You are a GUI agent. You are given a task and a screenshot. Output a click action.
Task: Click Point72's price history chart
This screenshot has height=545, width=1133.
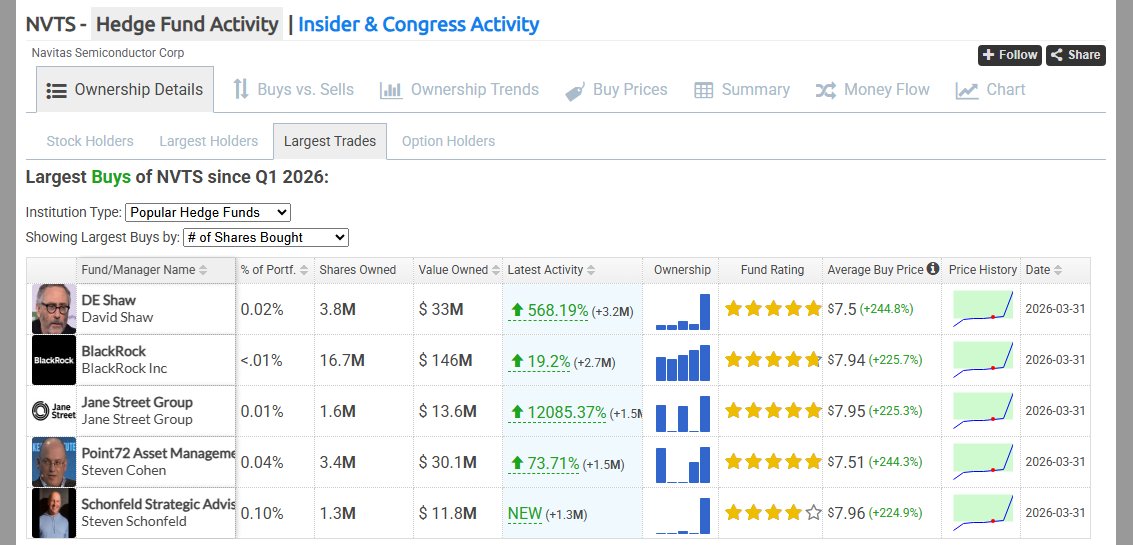tap(983, 462)
